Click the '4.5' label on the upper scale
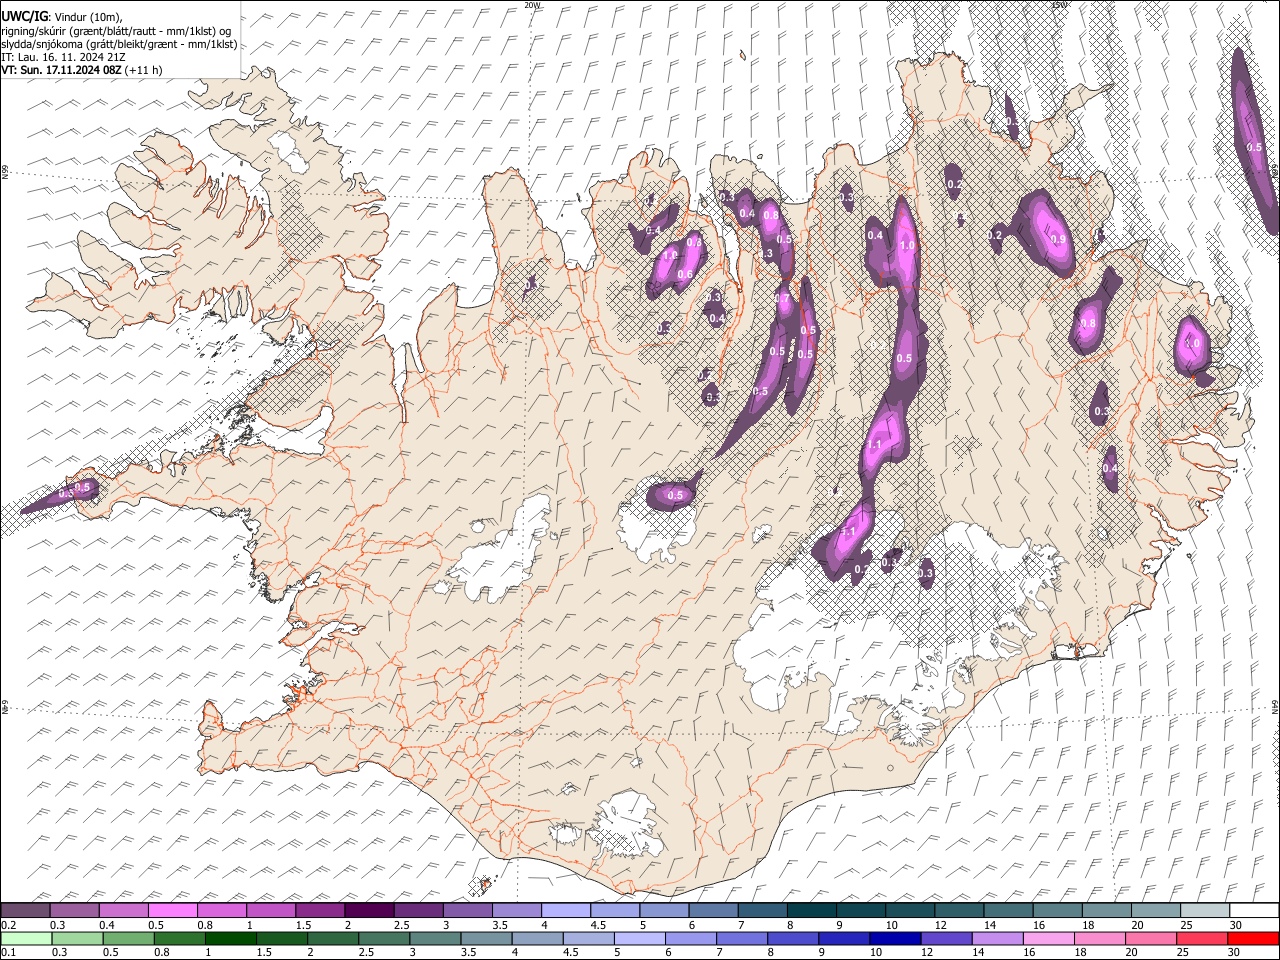This screenshot has width=1280, height=960. click(598, 925)
